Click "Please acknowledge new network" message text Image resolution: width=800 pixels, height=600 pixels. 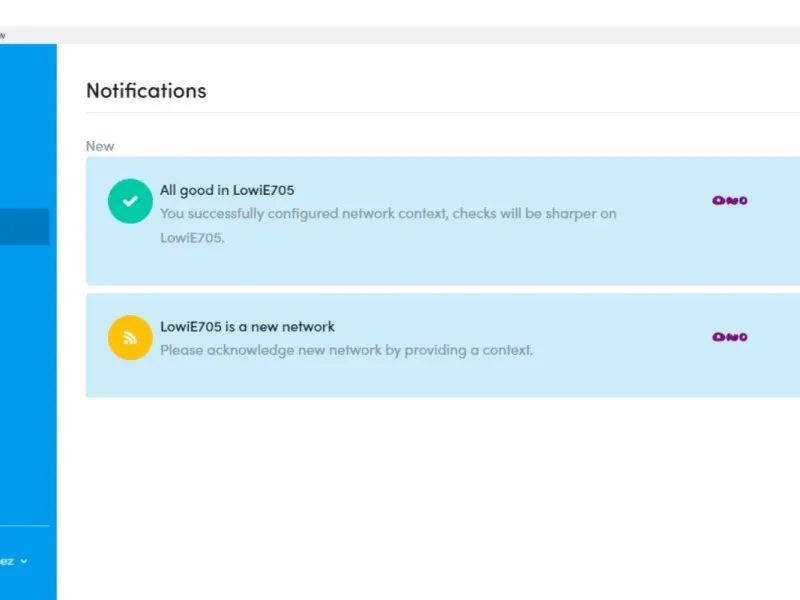coord(346,350)
